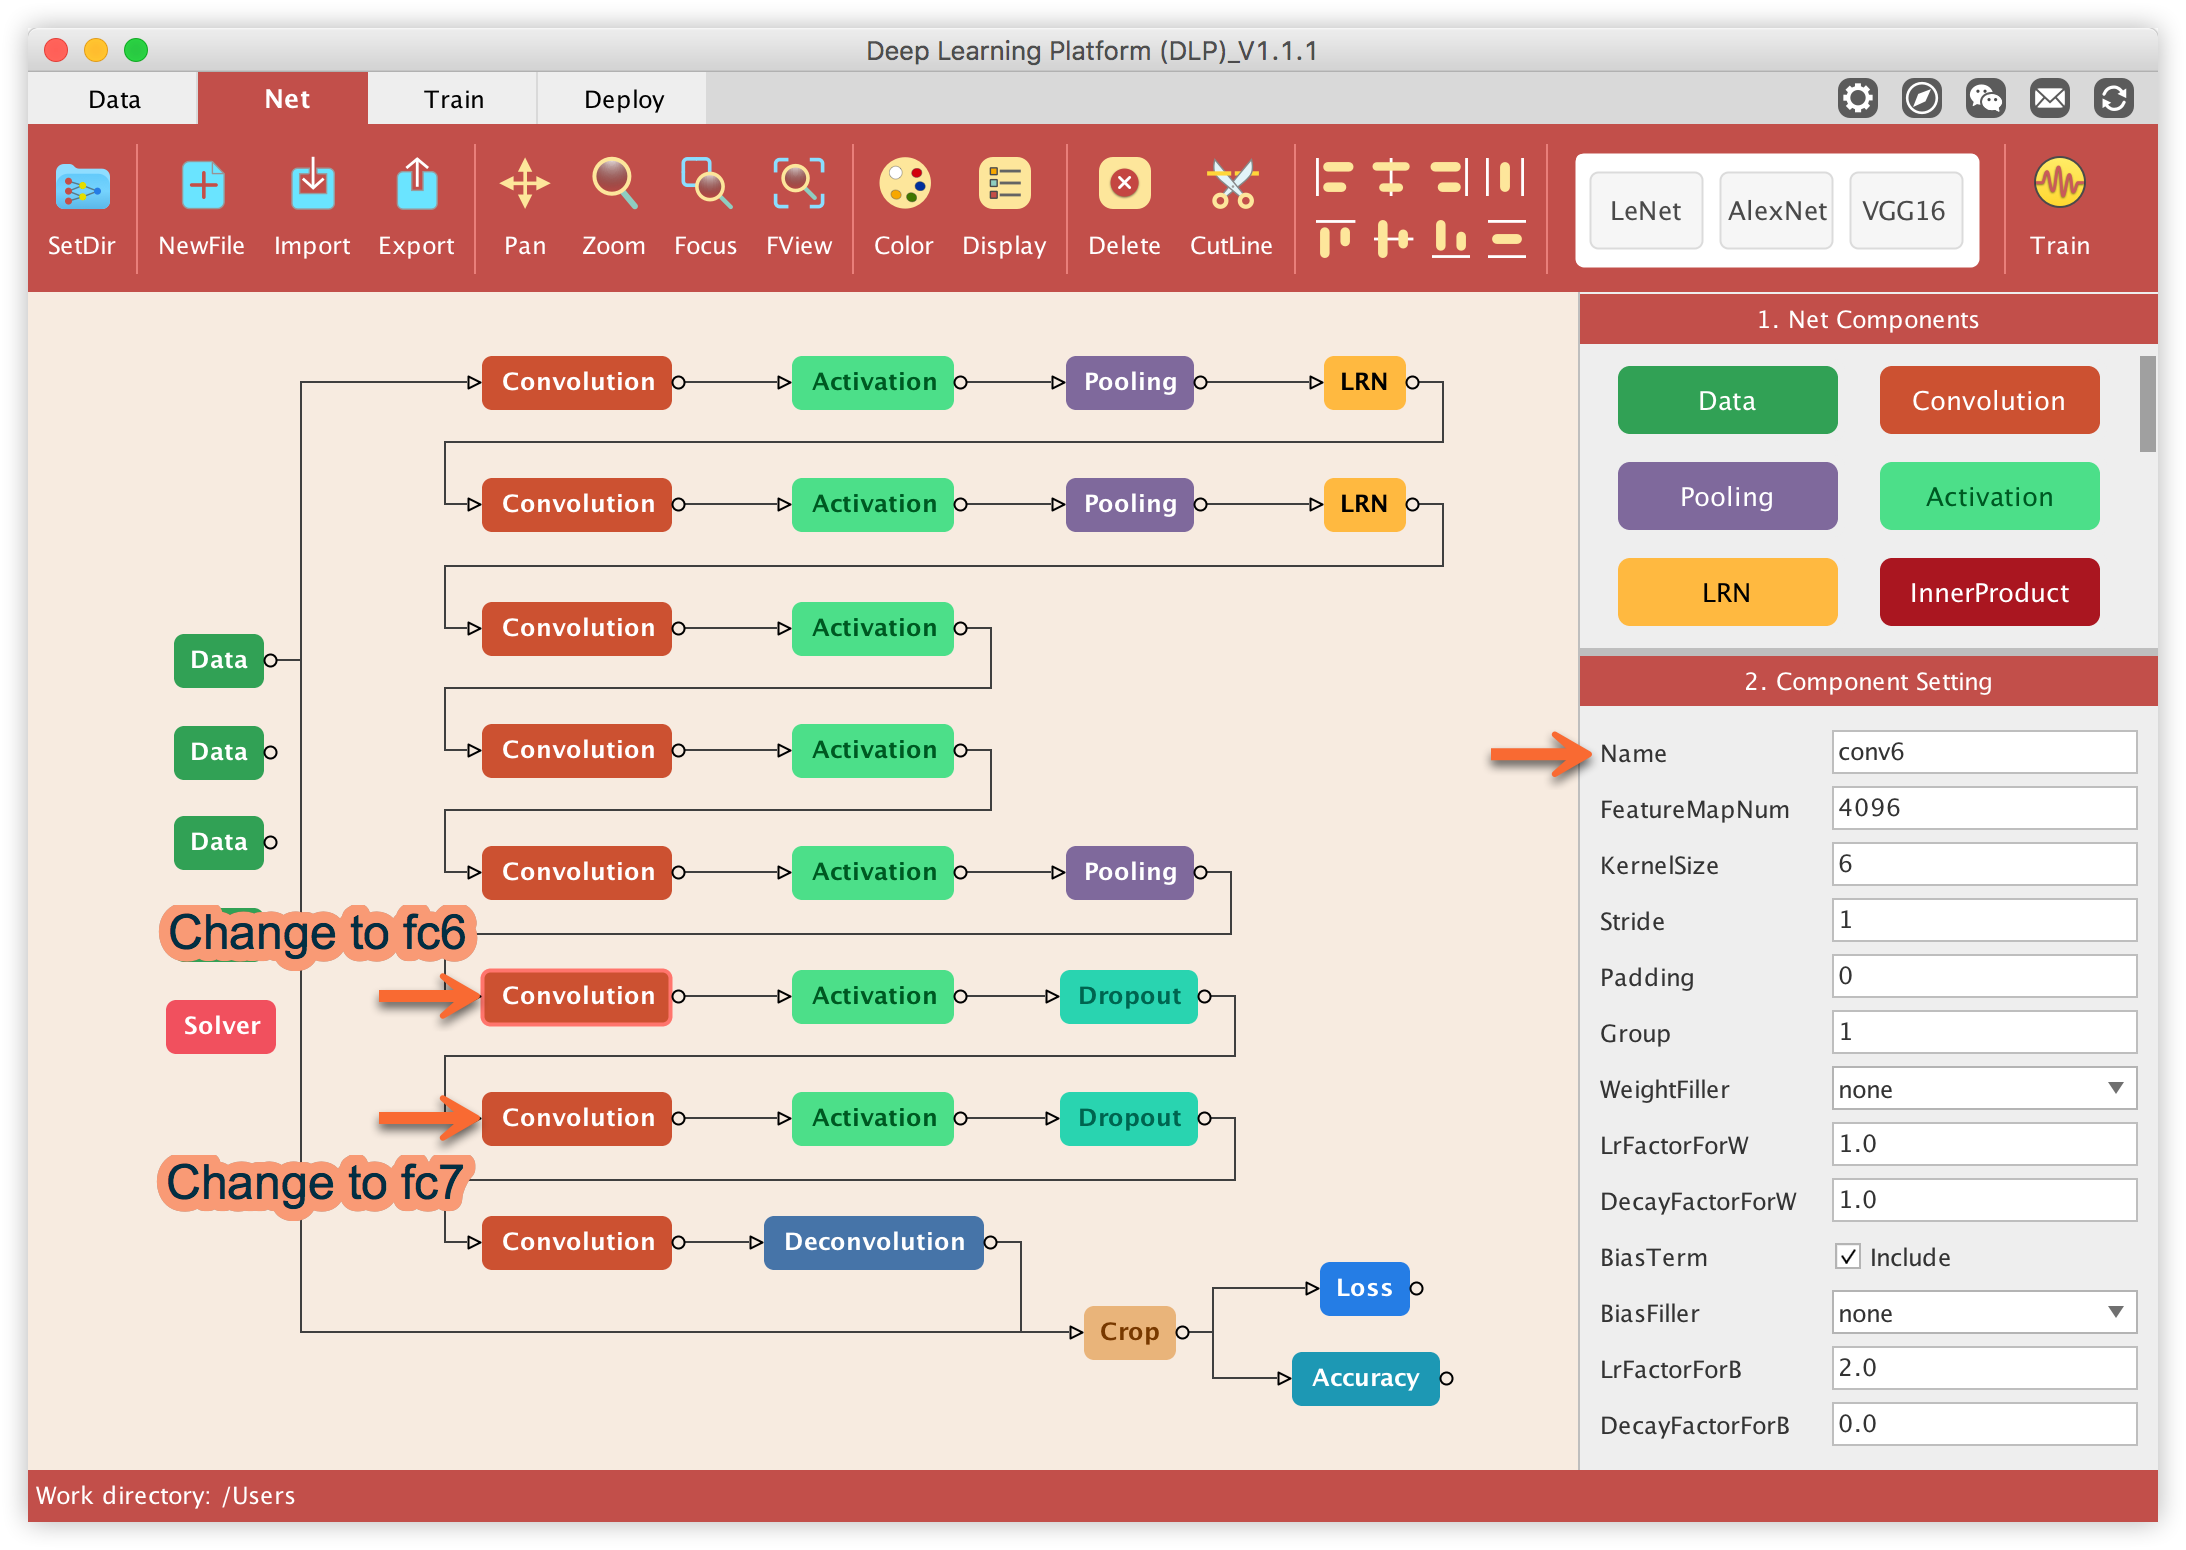Open the WeightFiller dropdown
This screenshot has height=1550, width=2186.
pos(1983,1089)
